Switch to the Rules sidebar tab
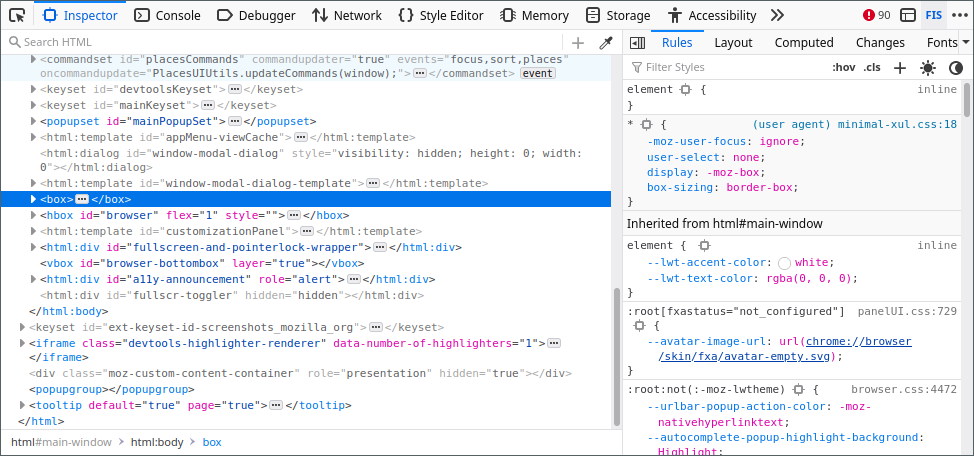 pyautogui.click(x=677, y=42)
